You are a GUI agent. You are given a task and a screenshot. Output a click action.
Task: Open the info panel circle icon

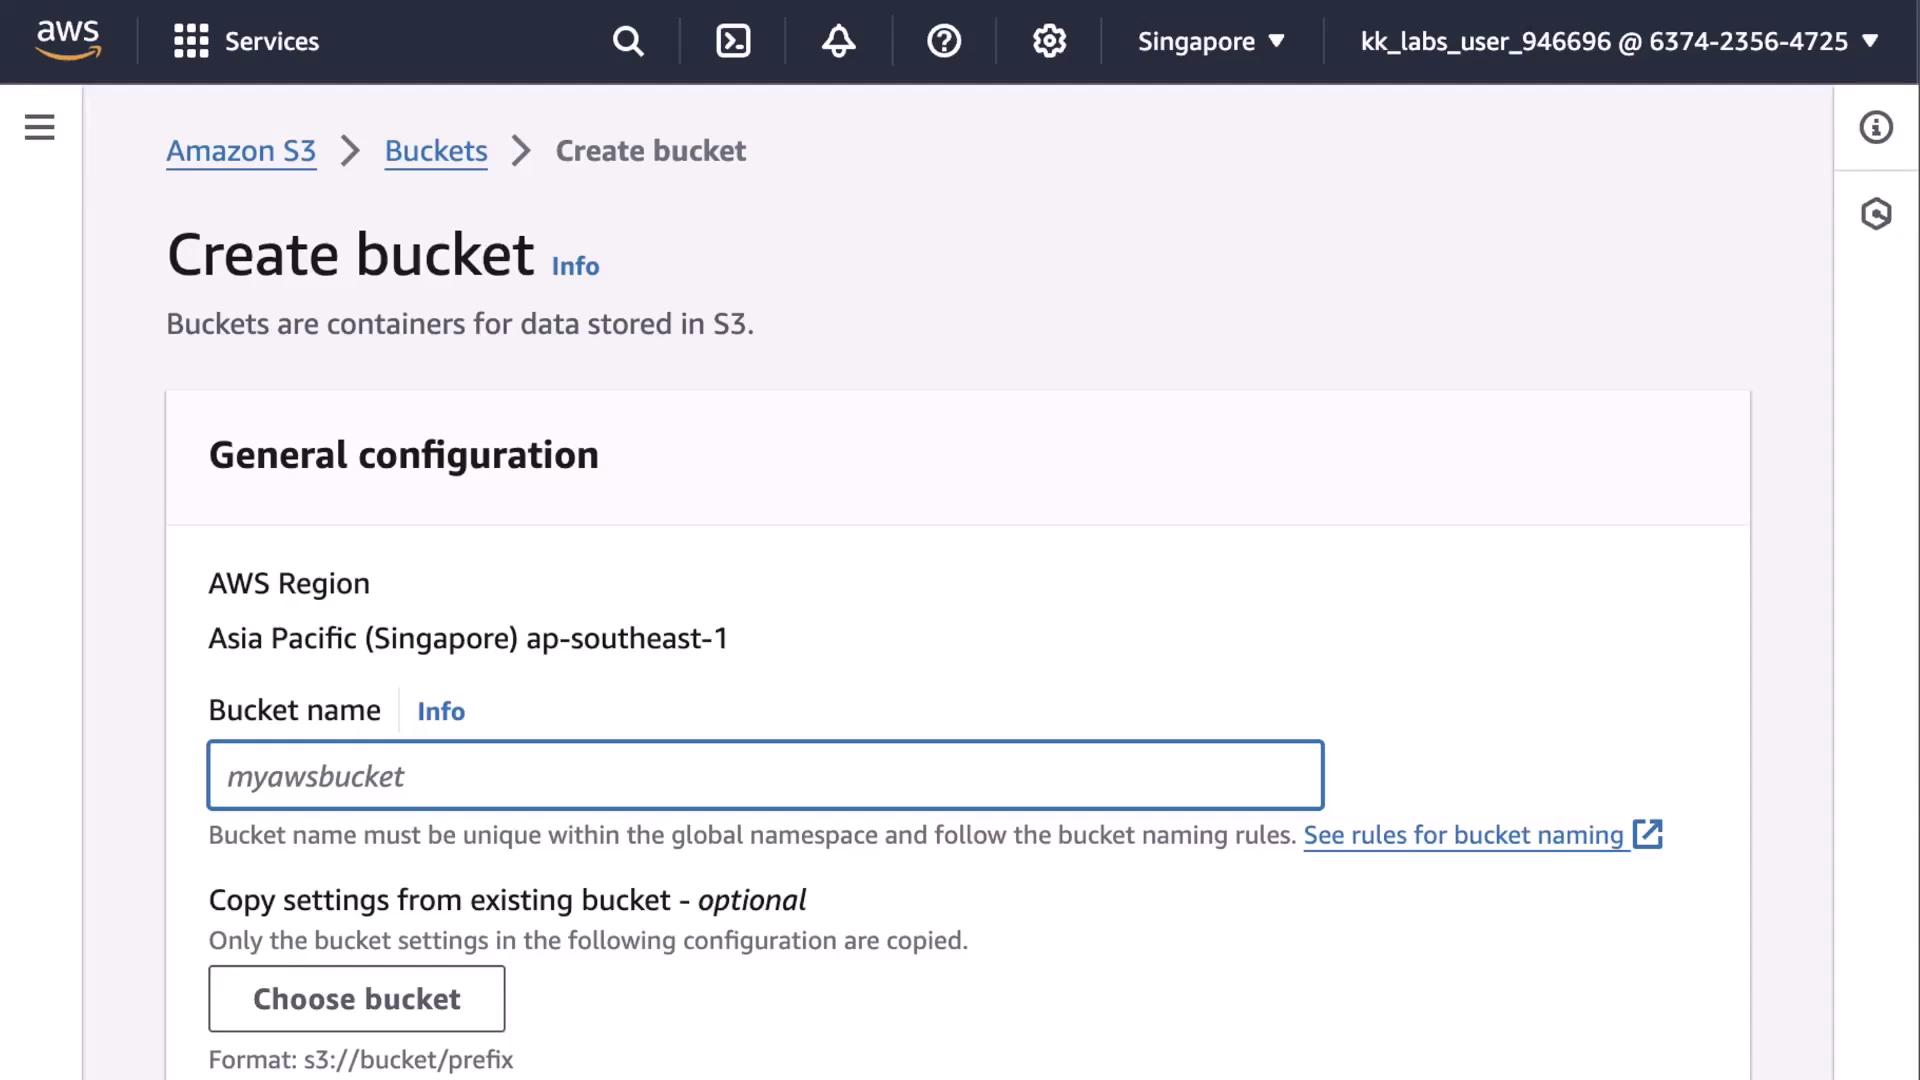click(x=1876, y=127)
